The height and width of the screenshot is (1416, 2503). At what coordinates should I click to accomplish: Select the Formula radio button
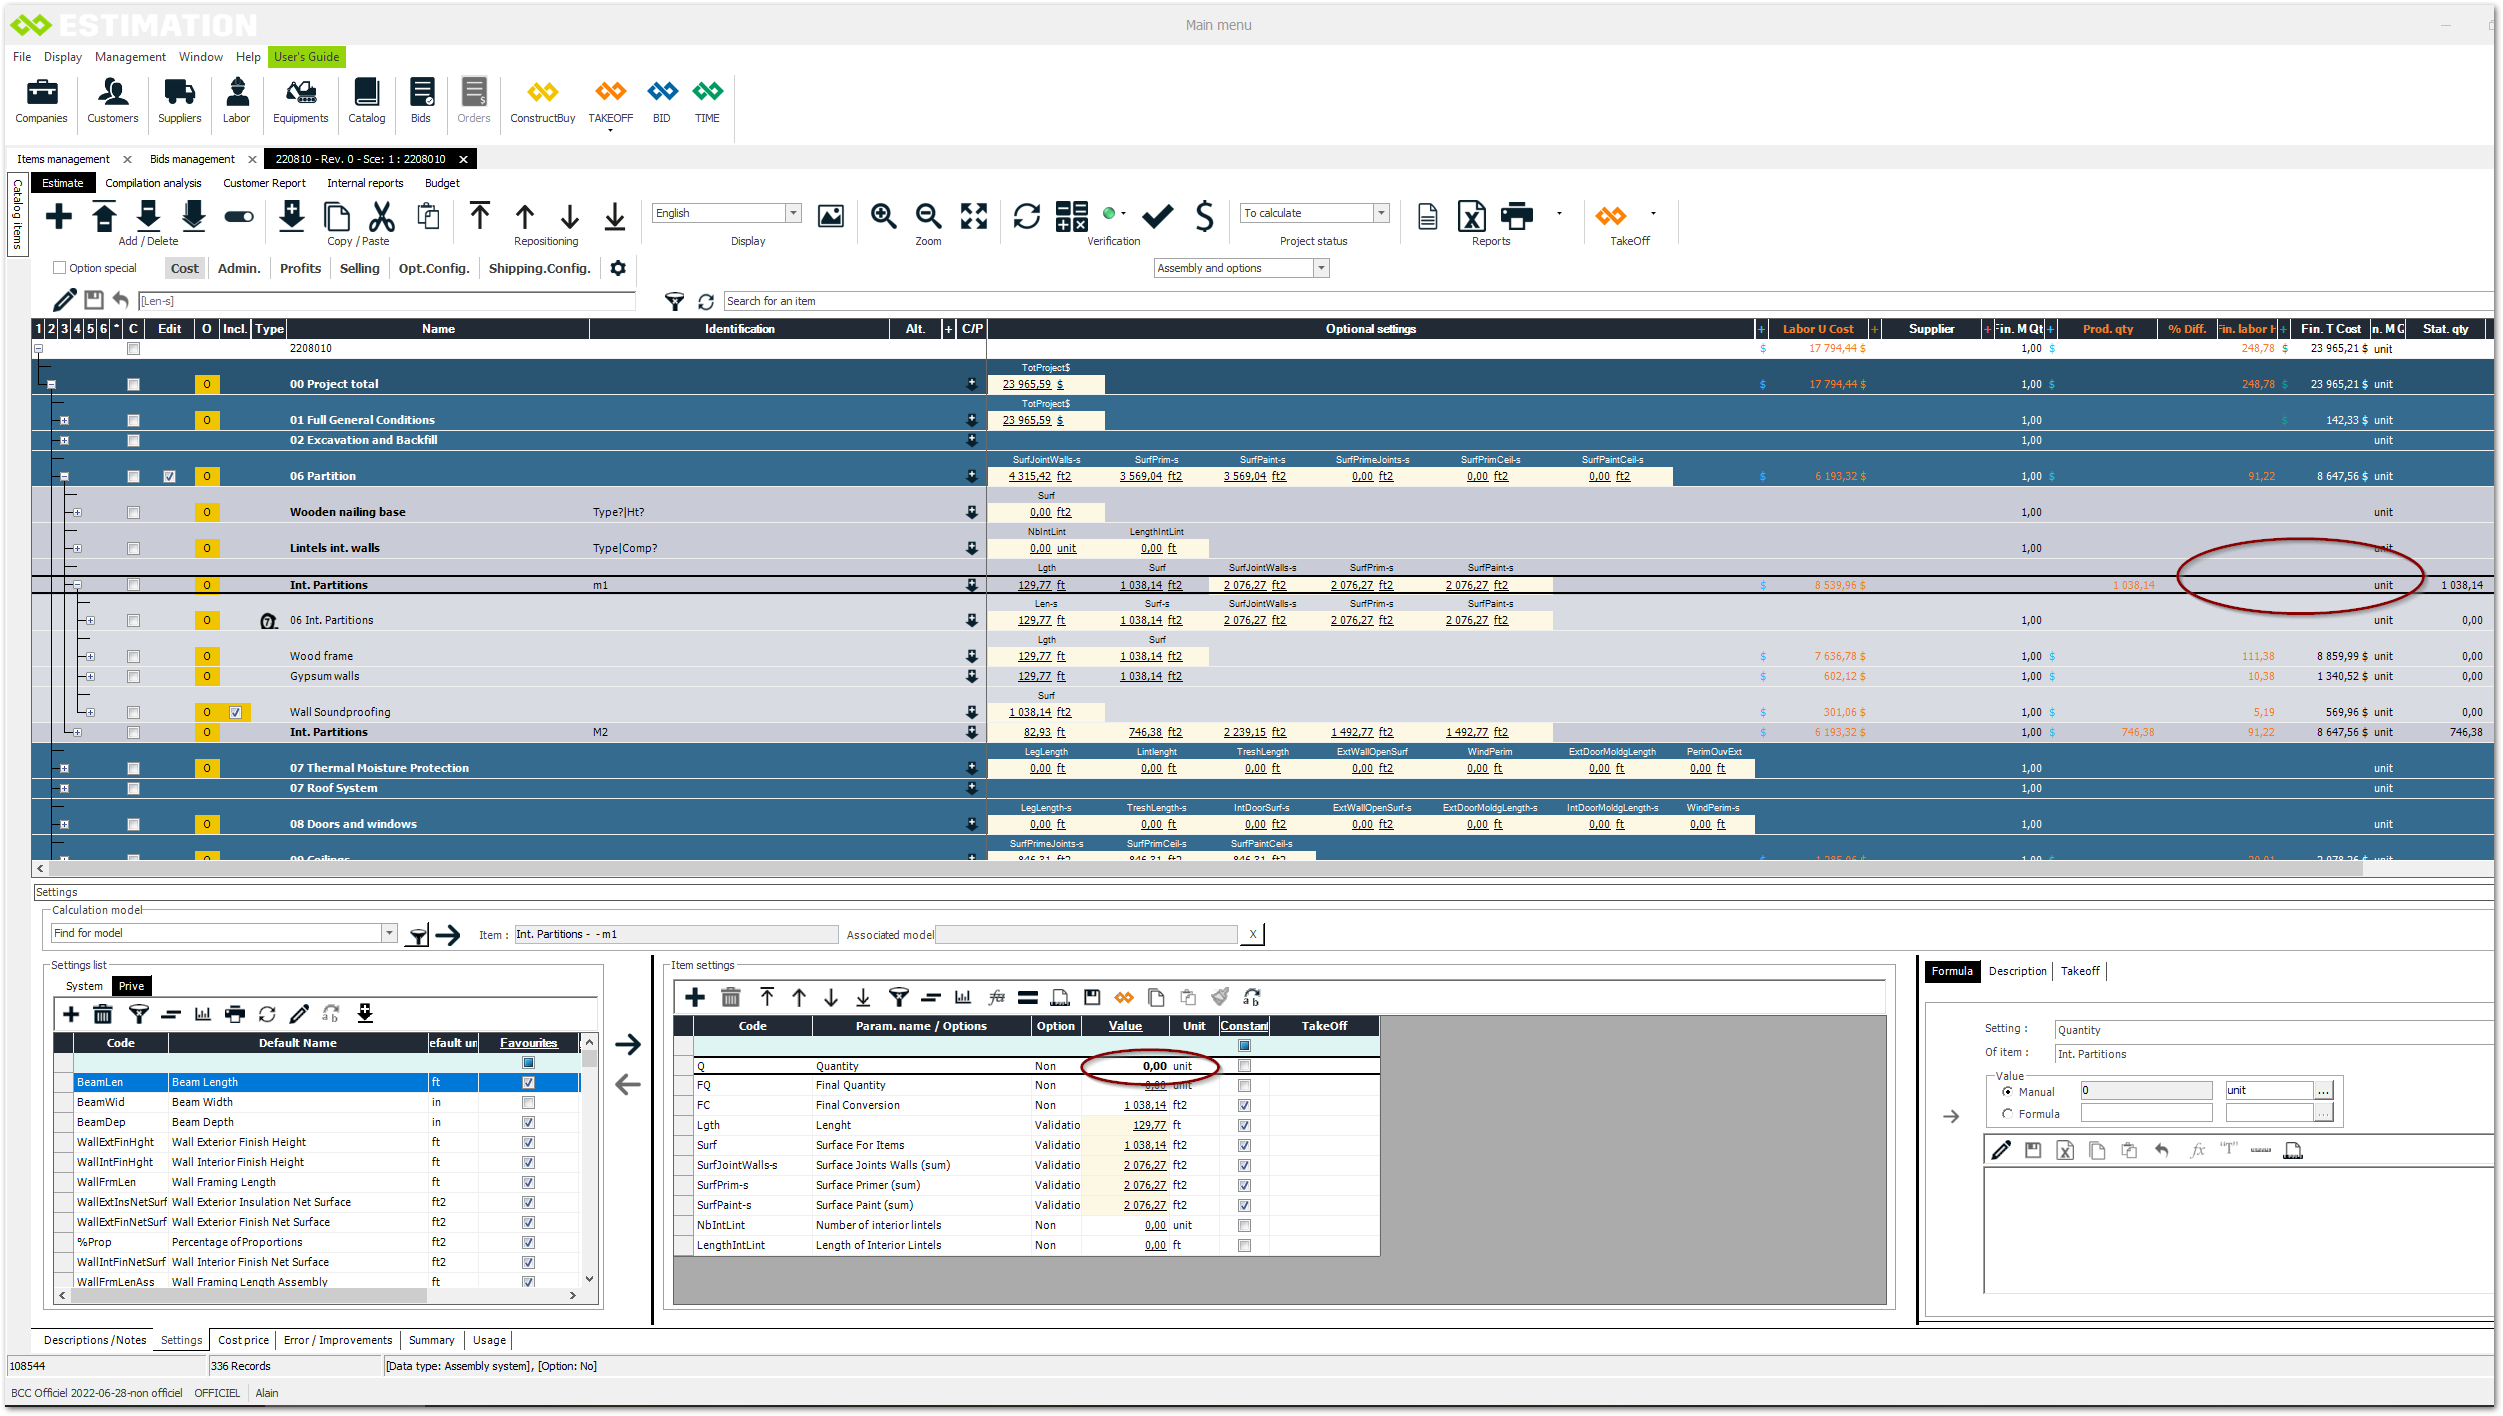point(2007,1113)
